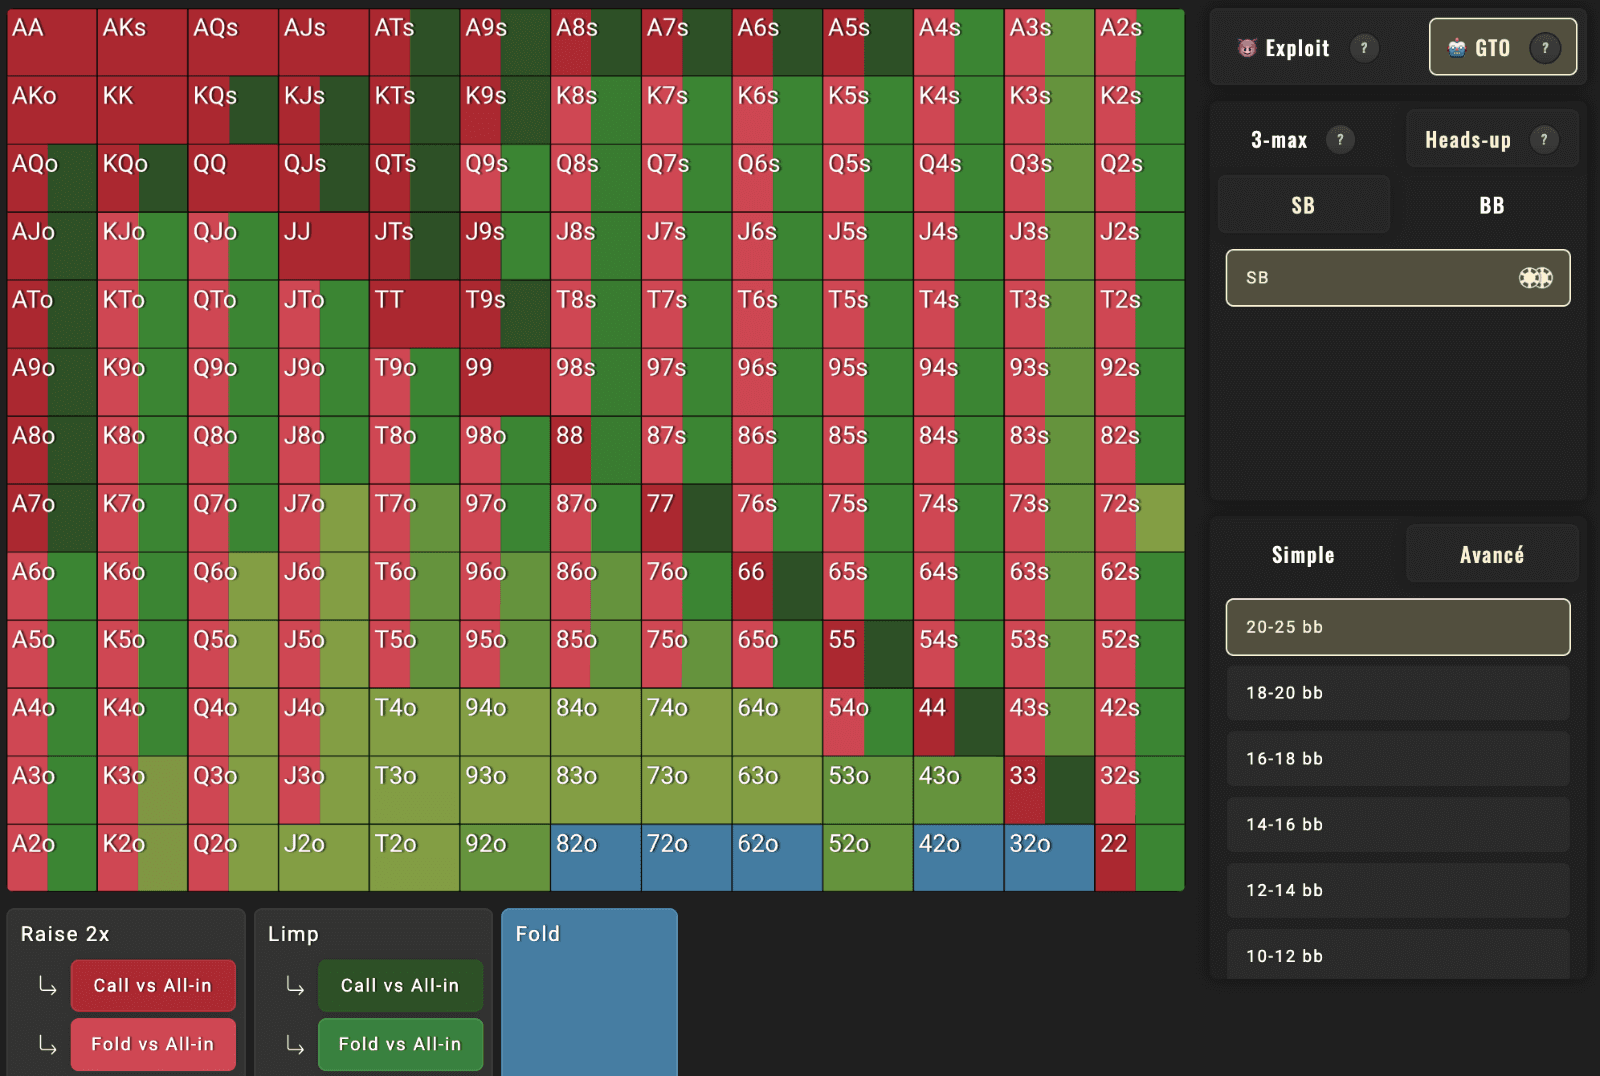The image size is (1600, 1076).
Task: Select the AA cell in the hand grid
Action: [50, 40]
